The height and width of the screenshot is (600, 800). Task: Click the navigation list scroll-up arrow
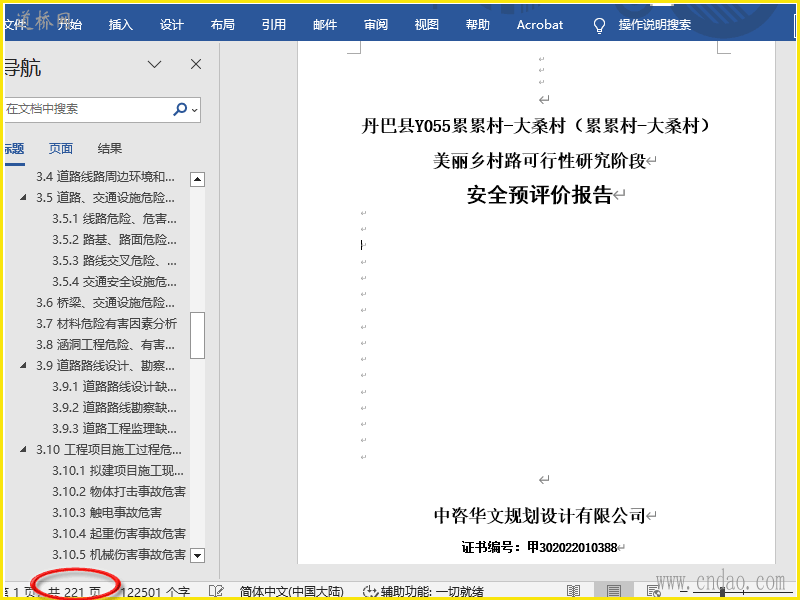click(197, 179)
